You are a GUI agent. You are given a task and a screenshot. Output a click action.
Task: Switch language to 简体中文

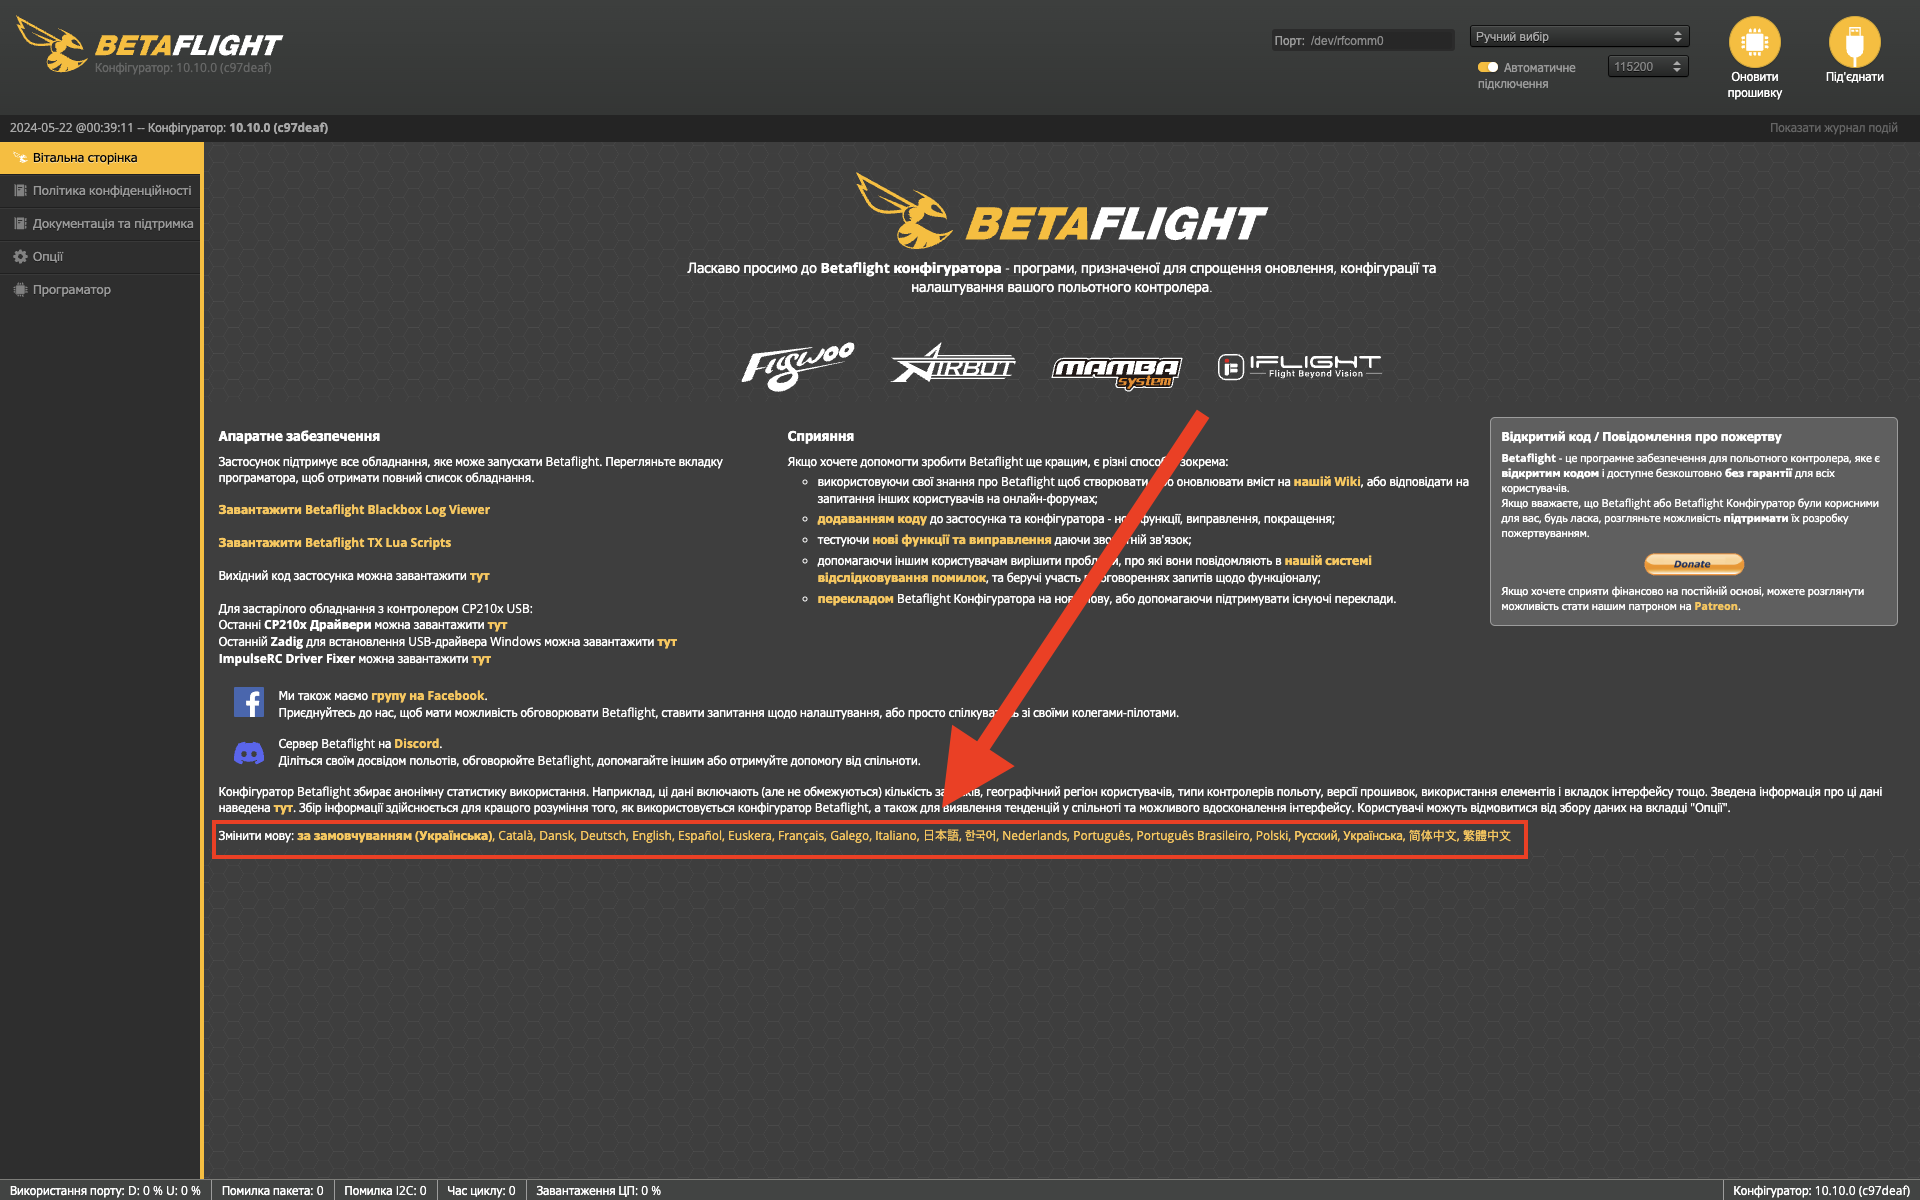tap(1432, 836)
